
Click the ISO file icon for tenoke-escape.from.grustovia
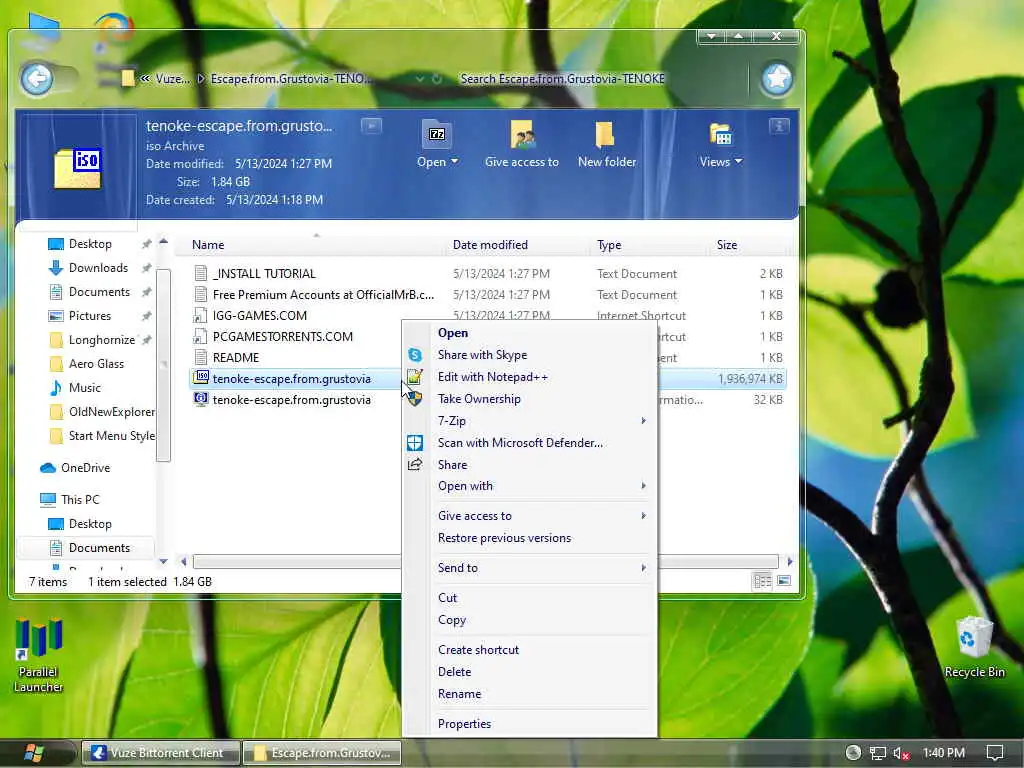[x=201, y=378]
